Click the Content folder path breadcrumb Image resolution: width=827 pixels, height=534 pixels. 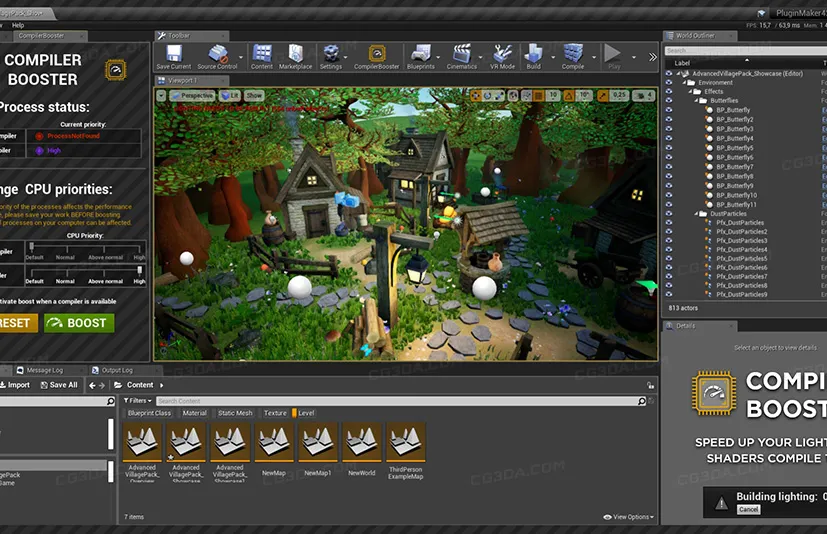tap(140, 385)
